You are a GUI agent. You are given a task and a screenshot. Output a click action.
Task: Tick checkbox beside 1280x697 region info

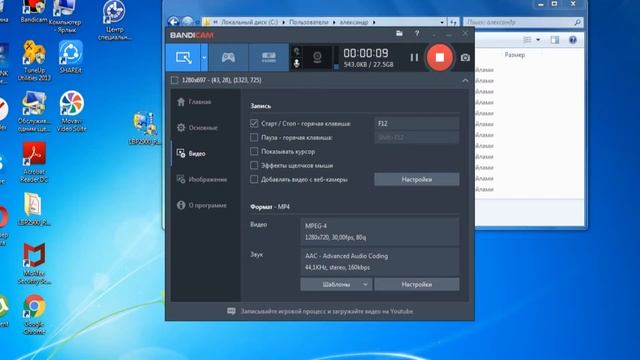pos(174,80)
